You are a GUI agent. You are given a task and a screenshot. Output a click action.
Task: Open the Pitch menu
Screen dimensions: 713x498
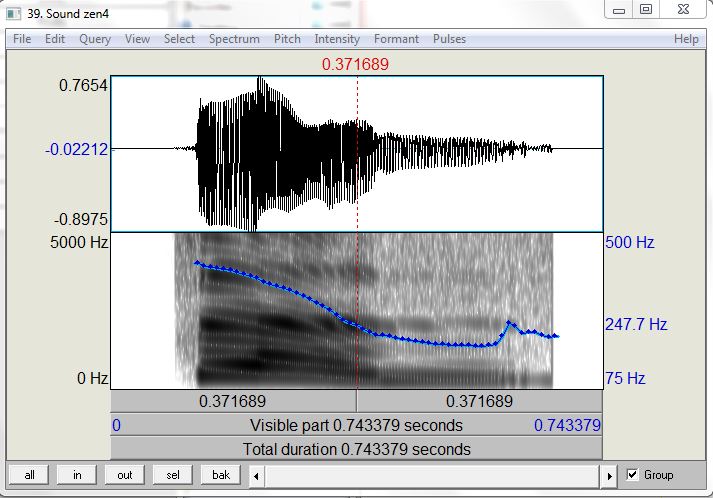pos(287,39)
